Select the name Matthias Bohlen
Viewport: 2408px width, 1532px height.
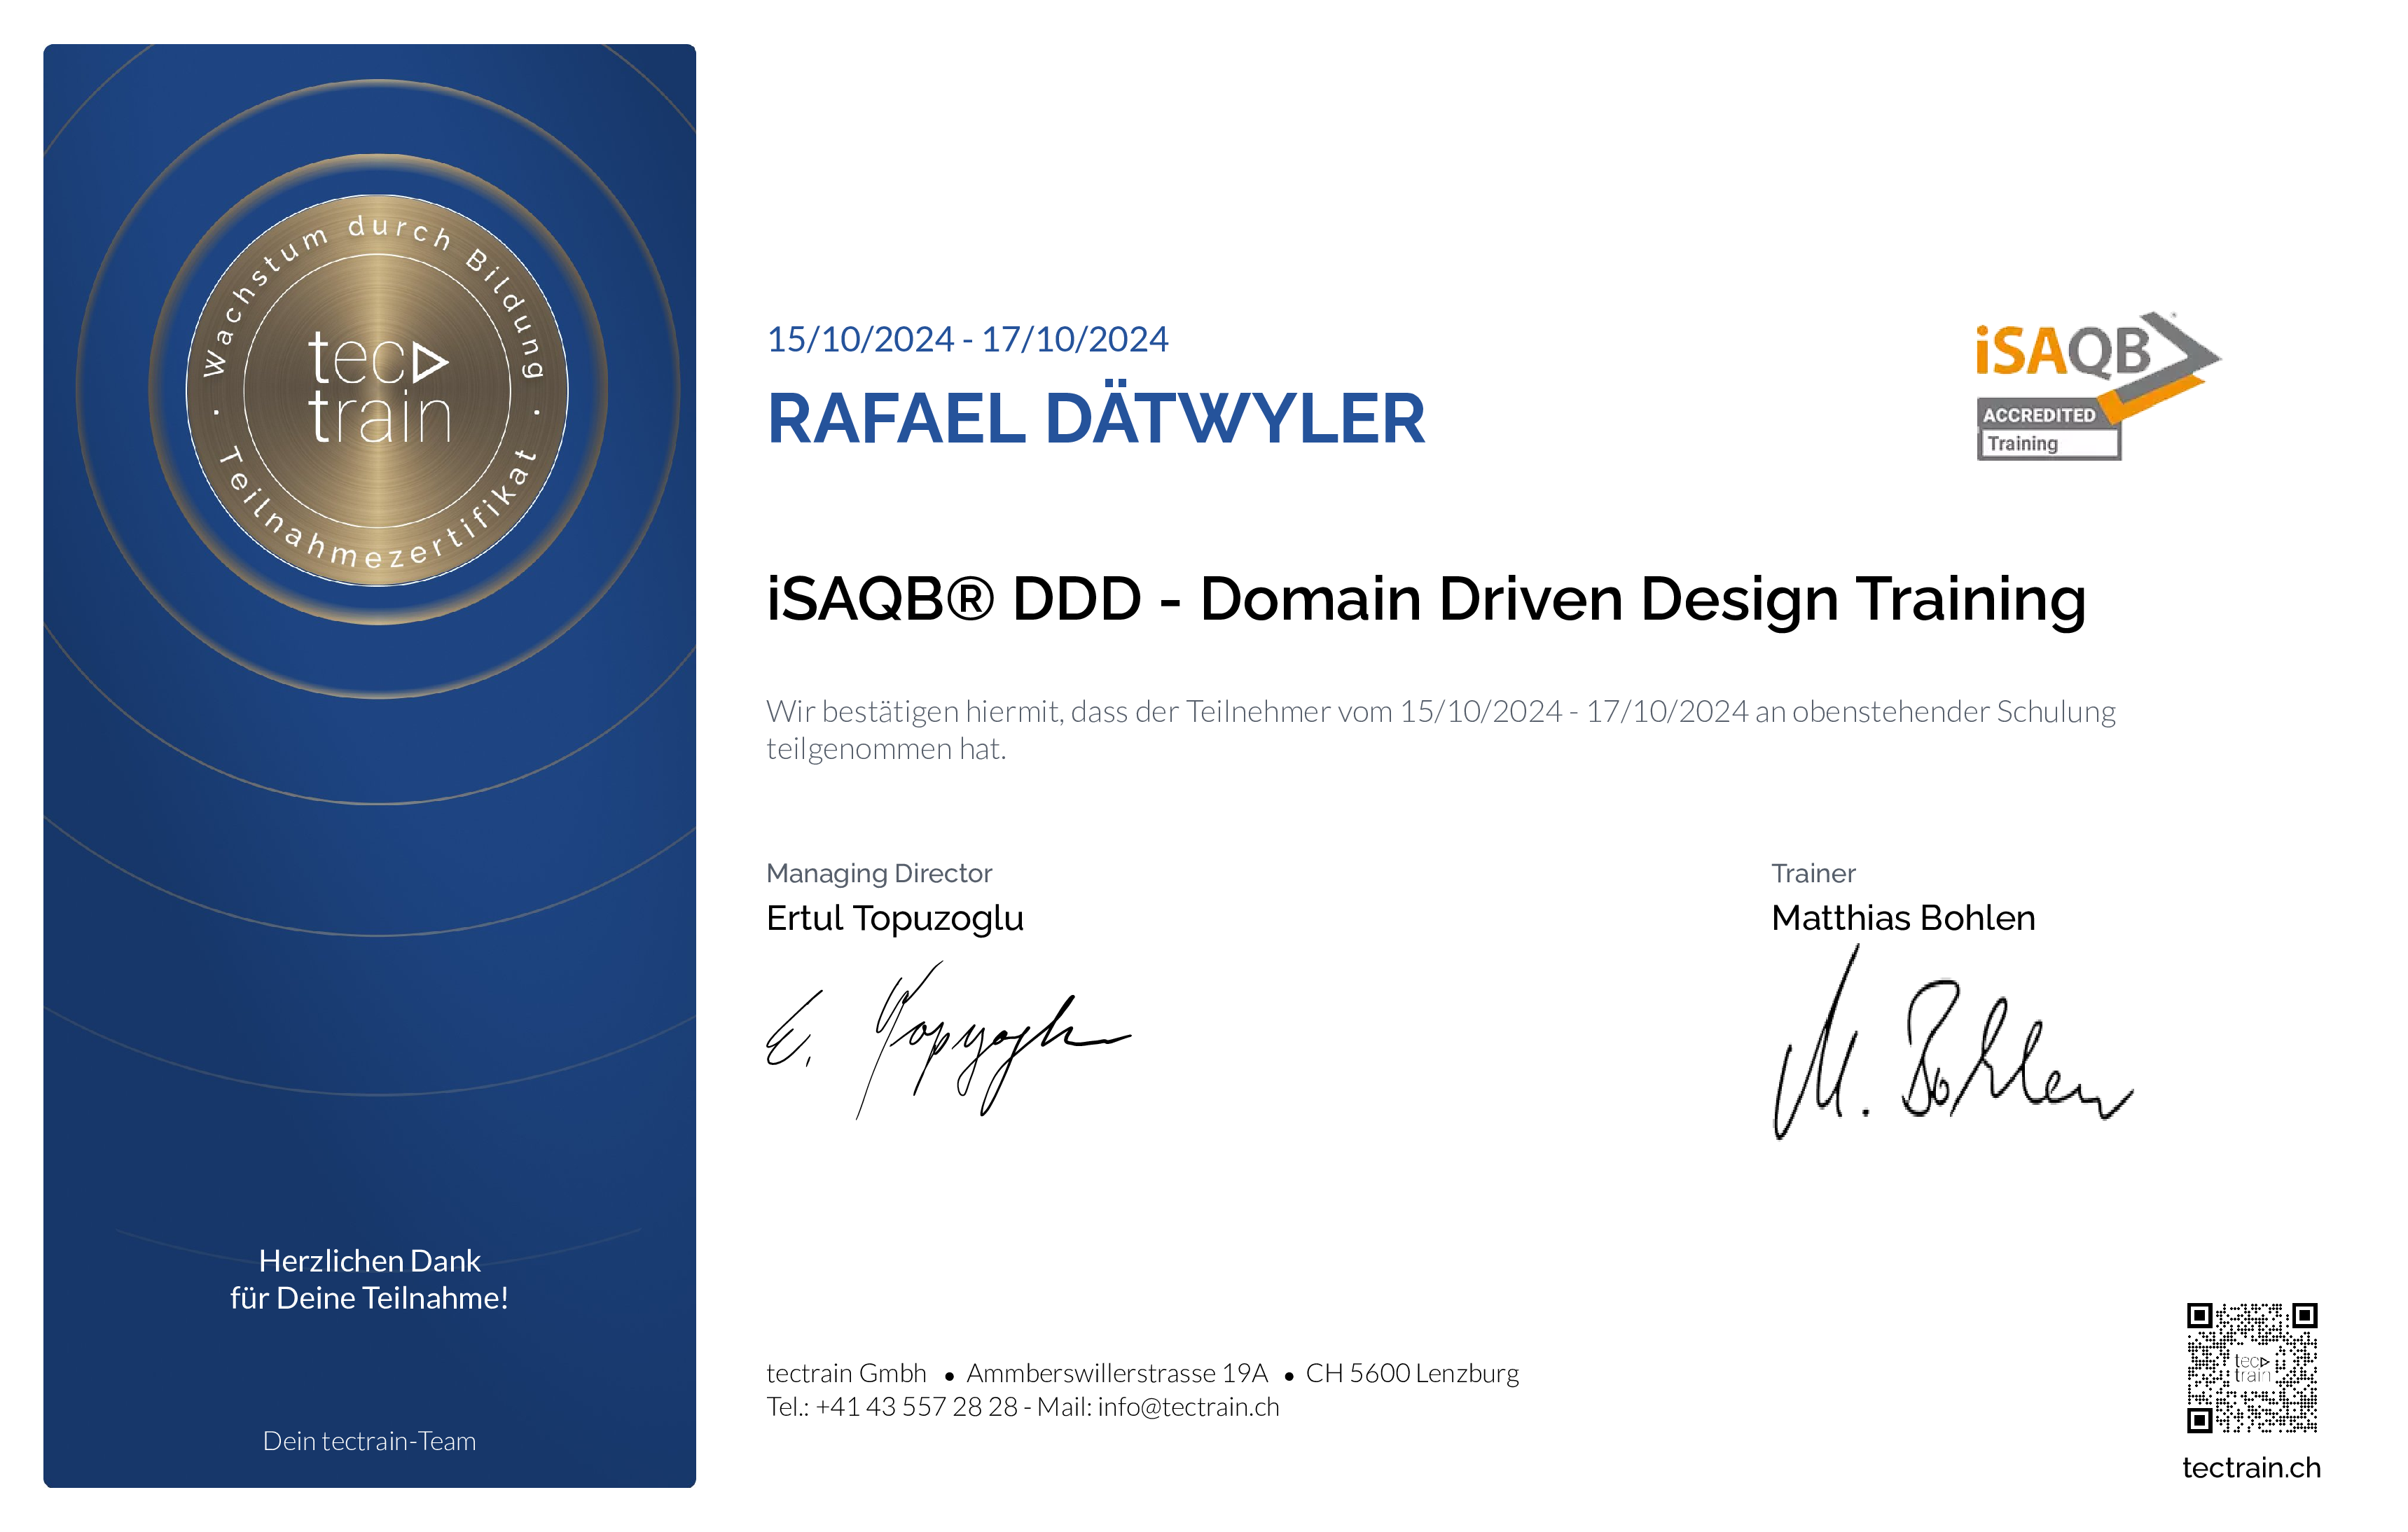click(x=1903, y=918)
